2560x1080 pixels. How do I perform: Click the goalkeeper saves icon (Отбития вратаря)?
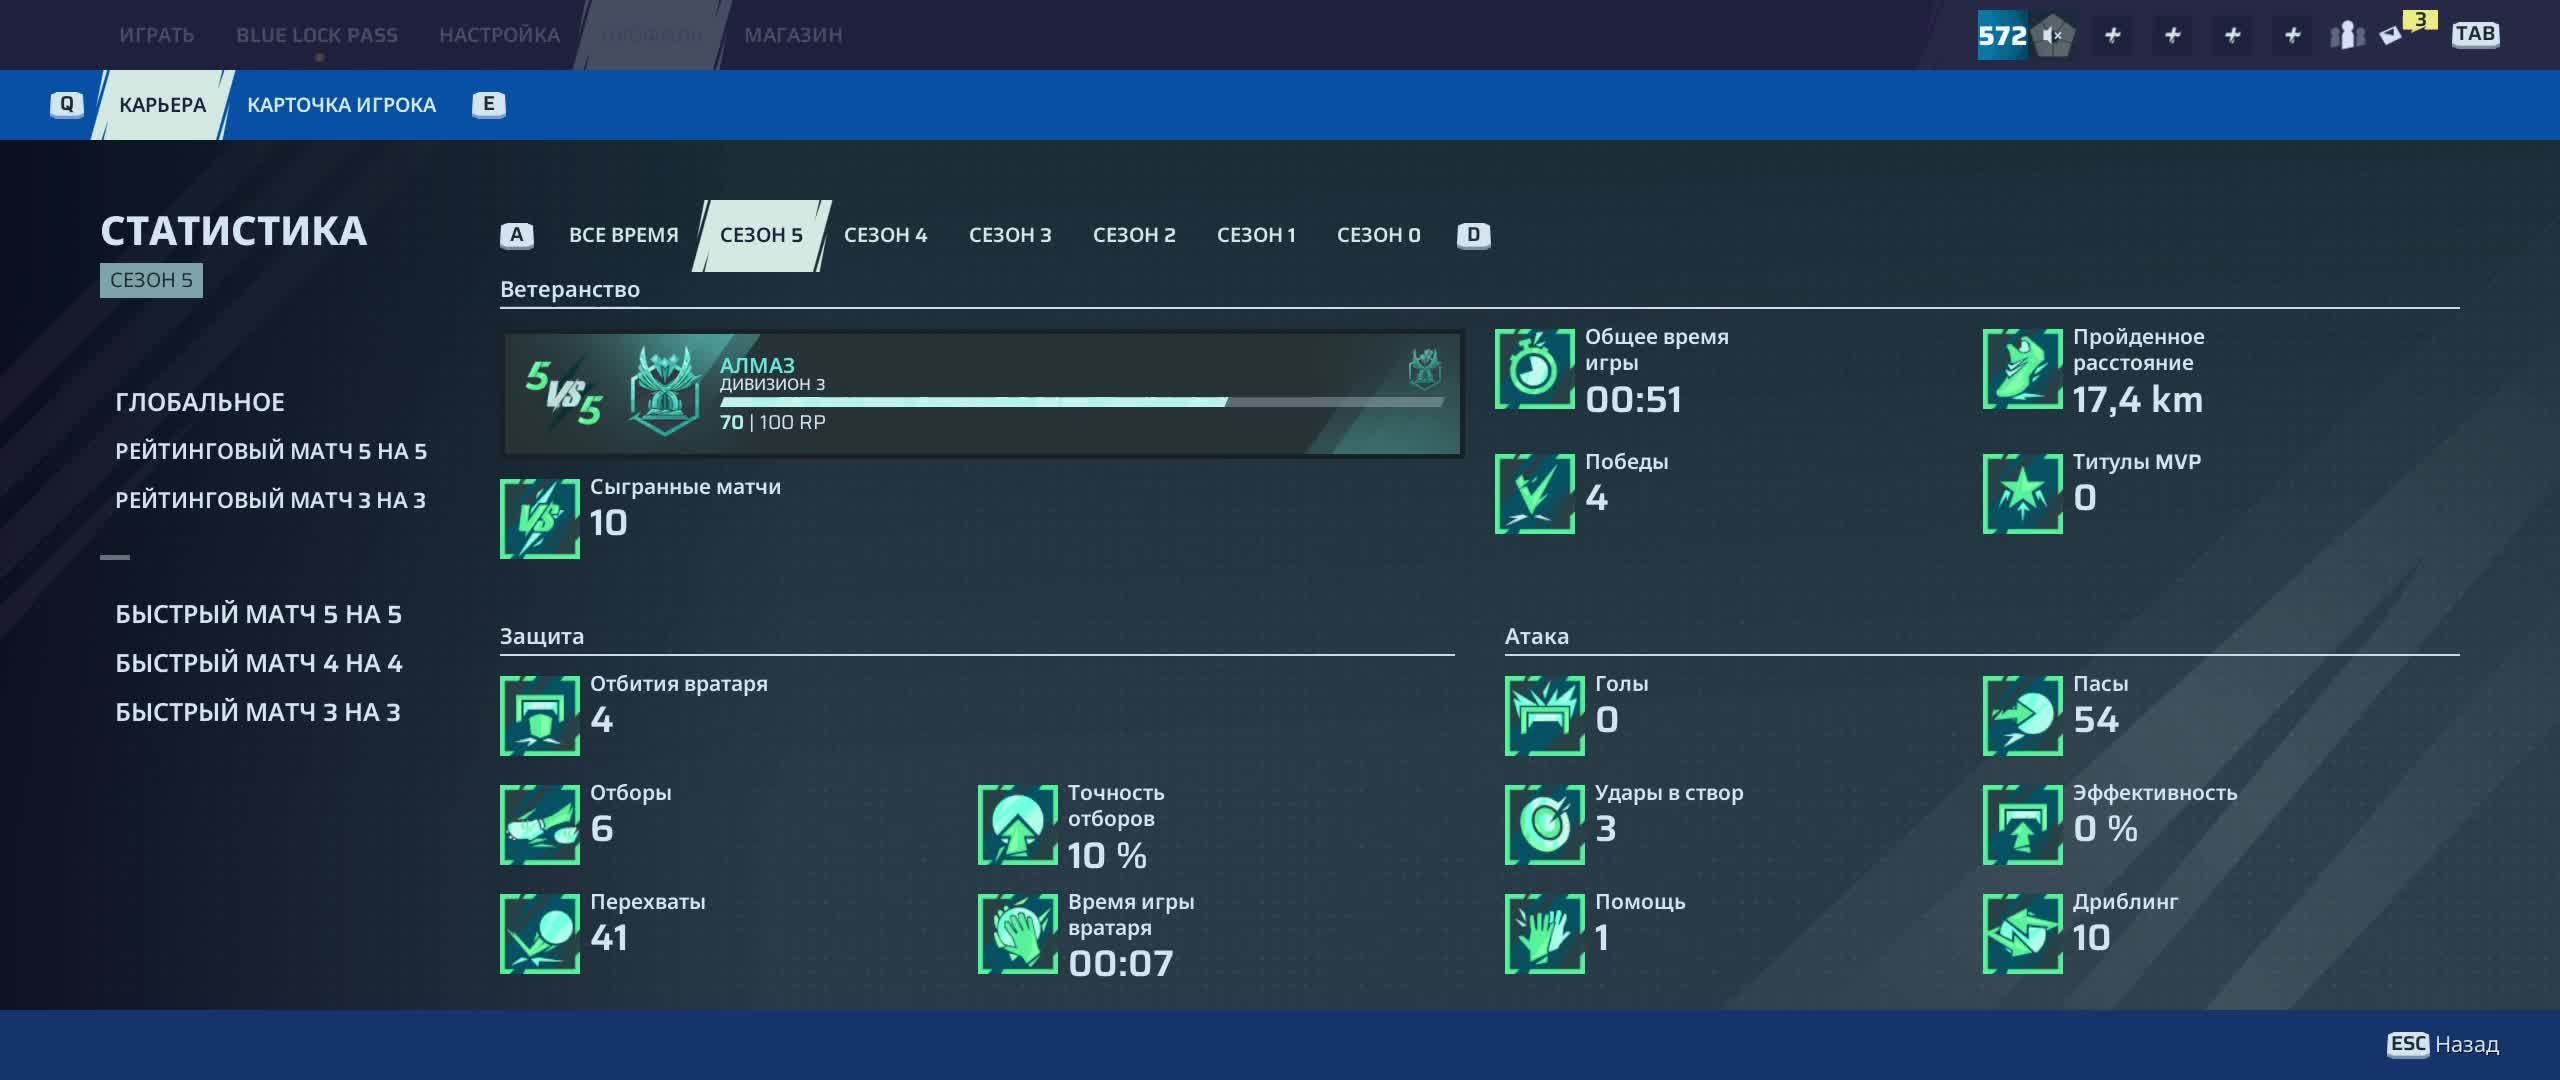pos(540,716)
